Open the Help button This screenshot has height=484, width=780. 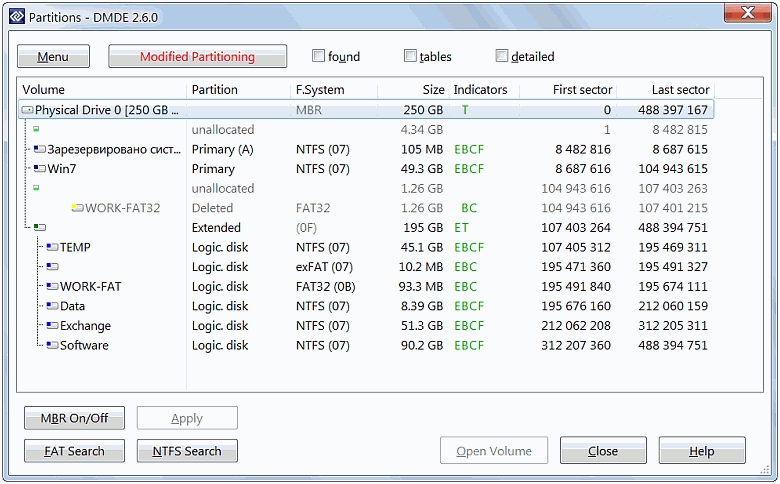coord(701,451)
